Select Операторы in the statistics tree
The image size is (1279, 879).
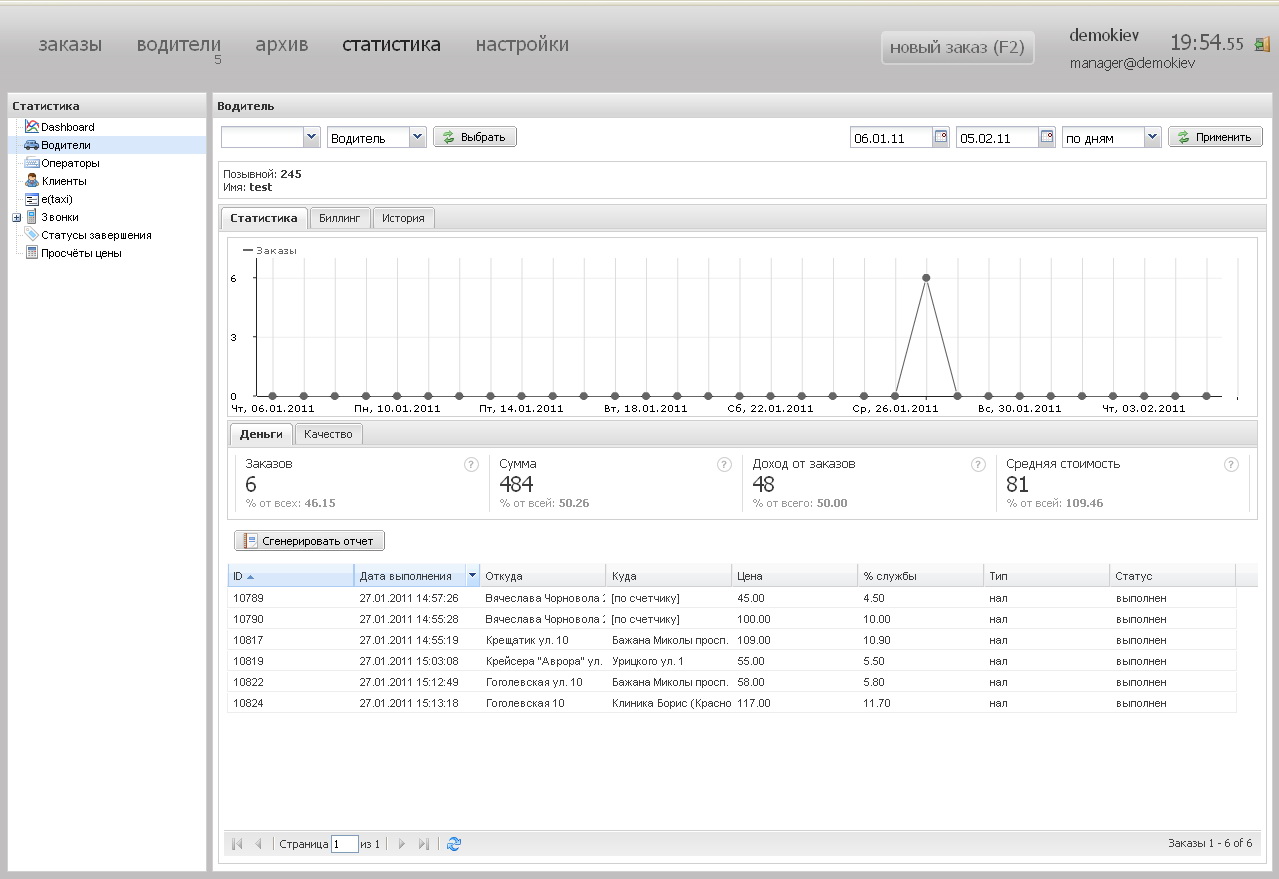click(70, 163)
